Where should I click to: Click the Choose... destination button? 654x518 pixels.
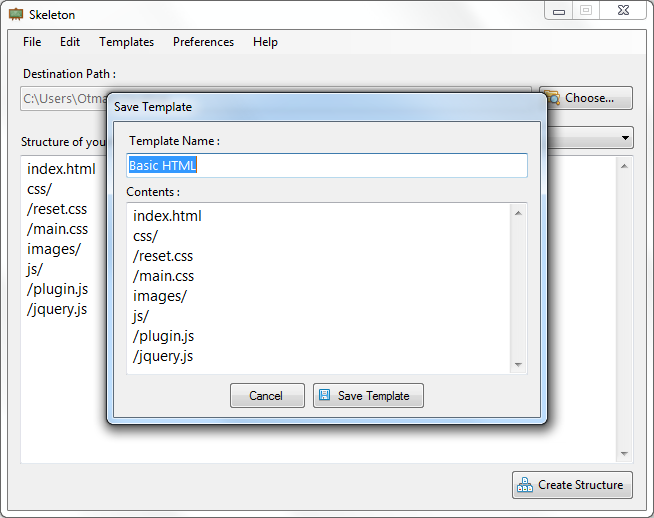586,98
